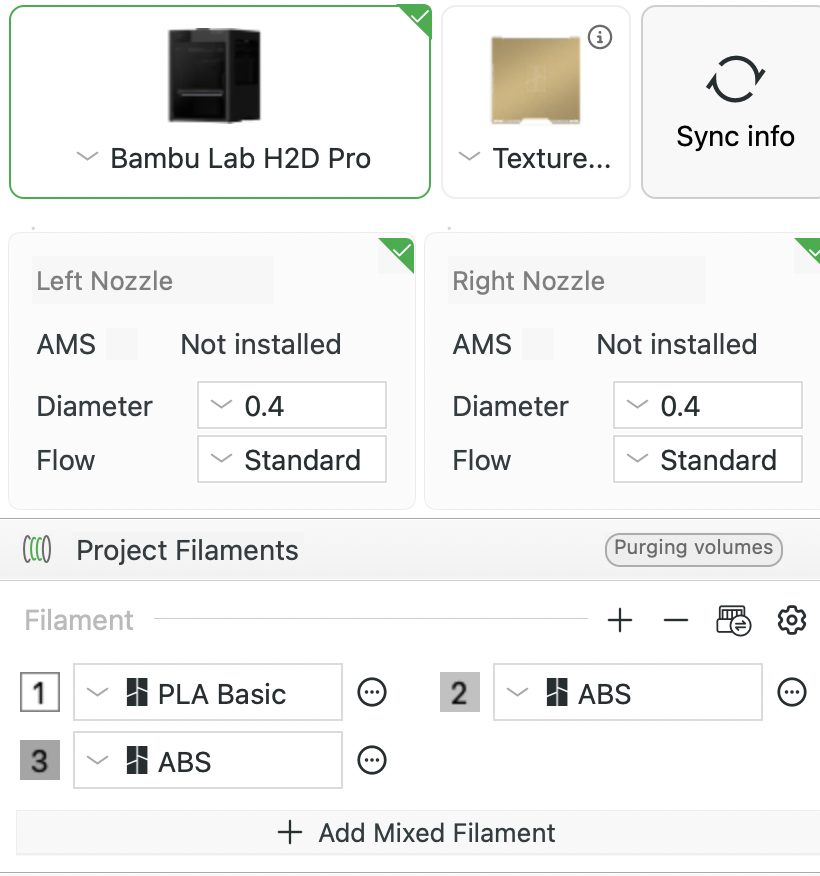This screenshot has width=820, height=876.
Task: Click the textured build plate thumbnail
Action: point(535,80)
